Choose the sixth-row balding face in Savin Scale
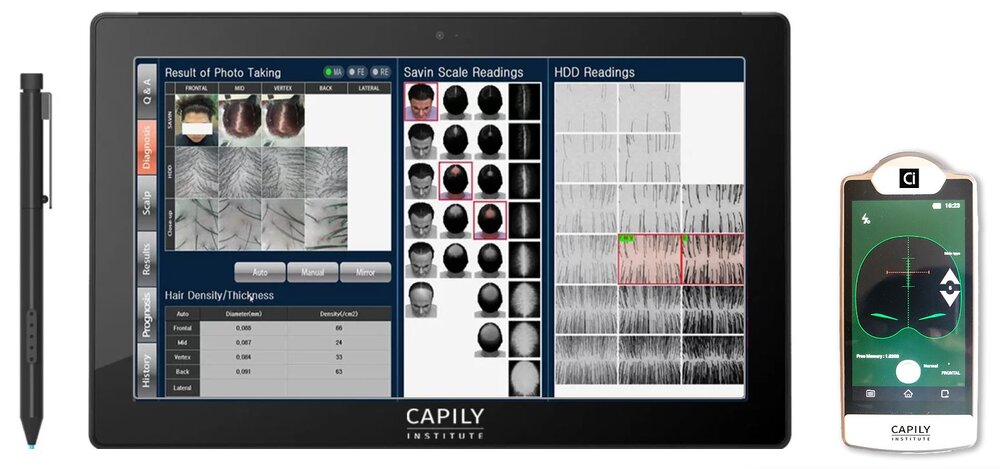This screenshot has height=469, width=1000. [421, 299]
